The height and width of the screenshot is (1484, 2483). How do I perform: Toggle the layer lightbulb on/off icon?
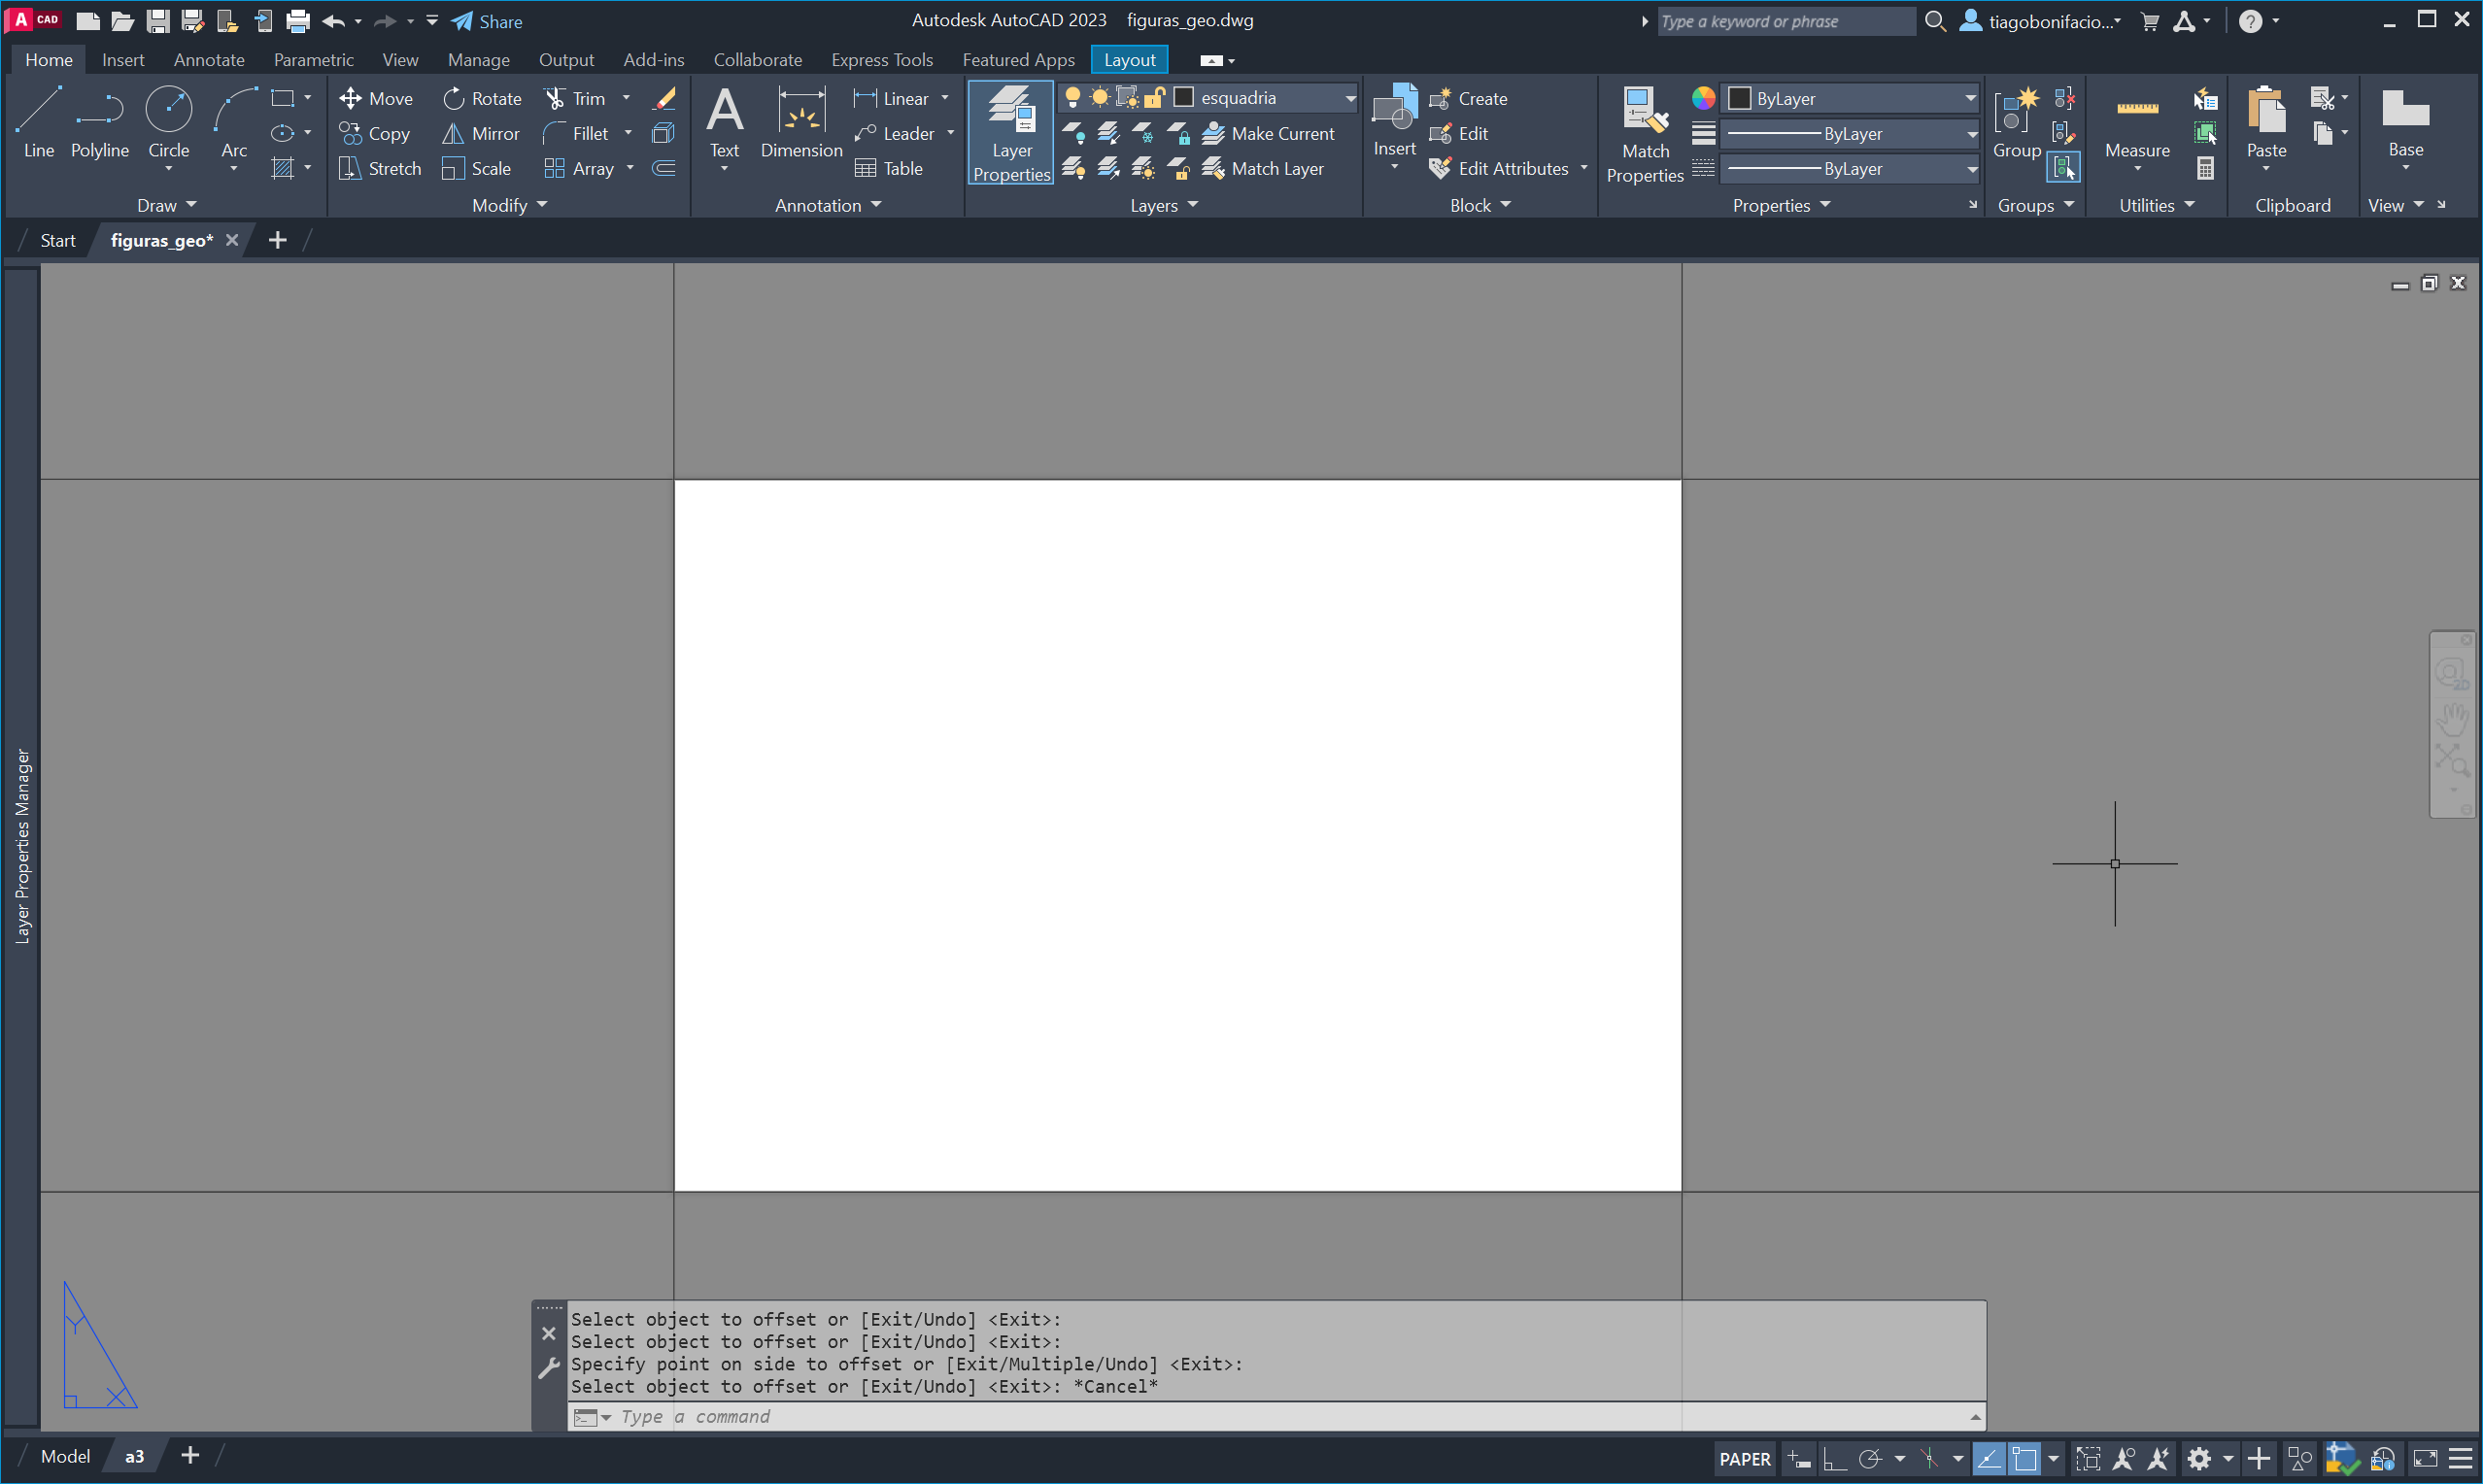pyautogui.click(x=1072, y=97)
